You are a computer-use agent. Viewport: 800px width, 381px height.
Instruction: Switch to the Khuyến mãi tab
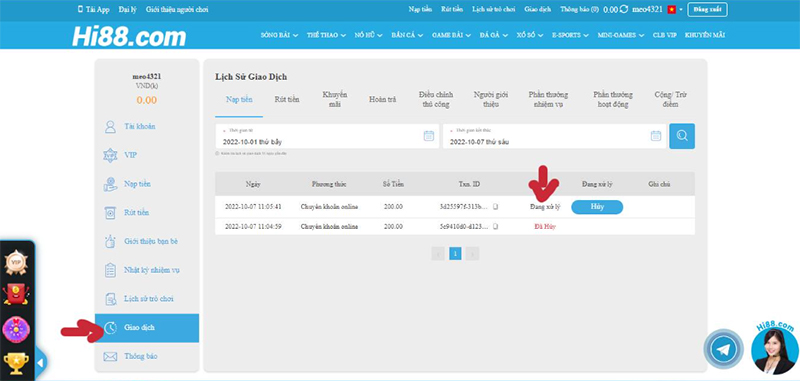335,99
